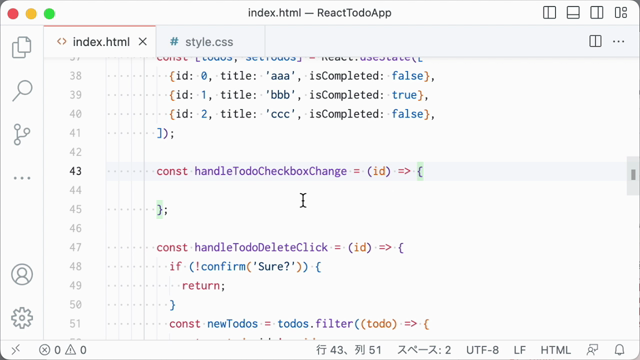Click the 'ccc' title string on line 40

tap(280, 114)
